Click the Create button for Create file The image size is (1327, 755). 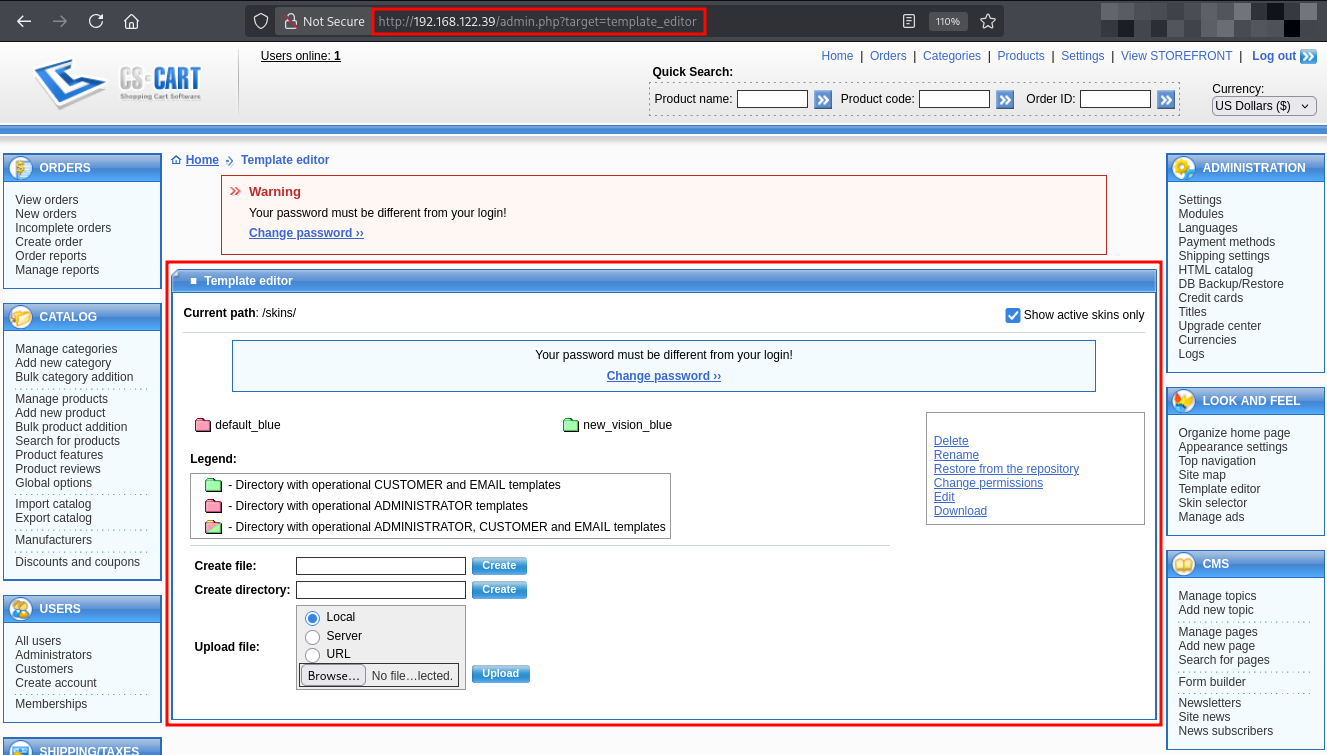[499, 566]
